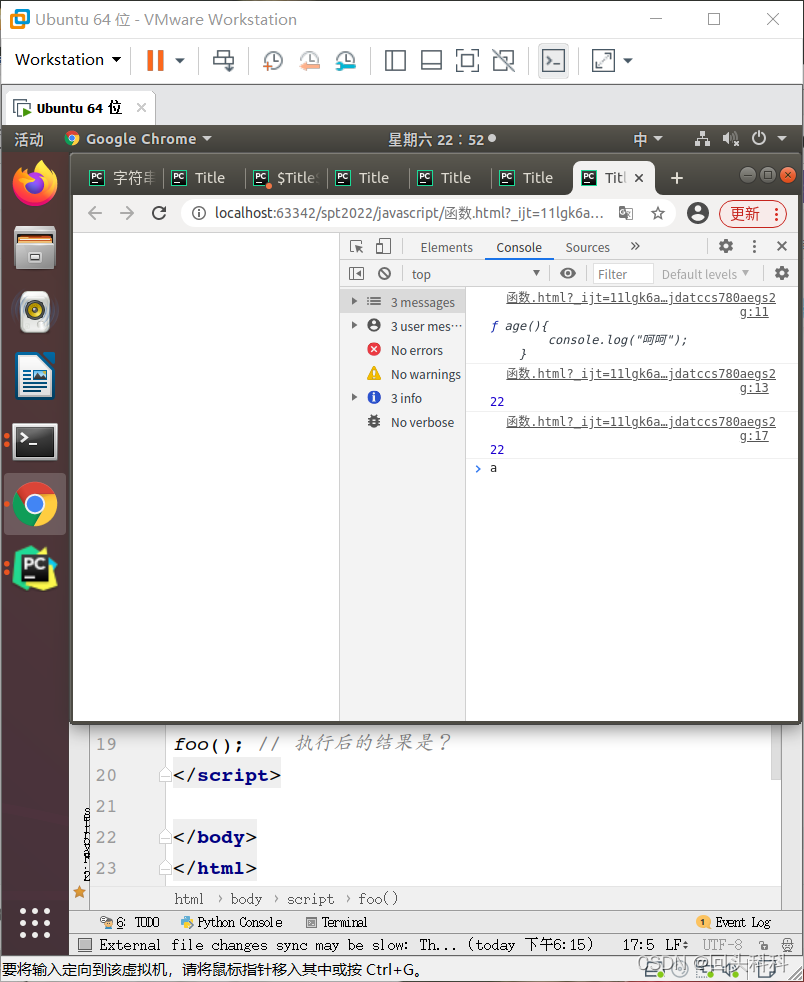
Task: Open the Sources panel in DevTools
Action: coord(587,247)
